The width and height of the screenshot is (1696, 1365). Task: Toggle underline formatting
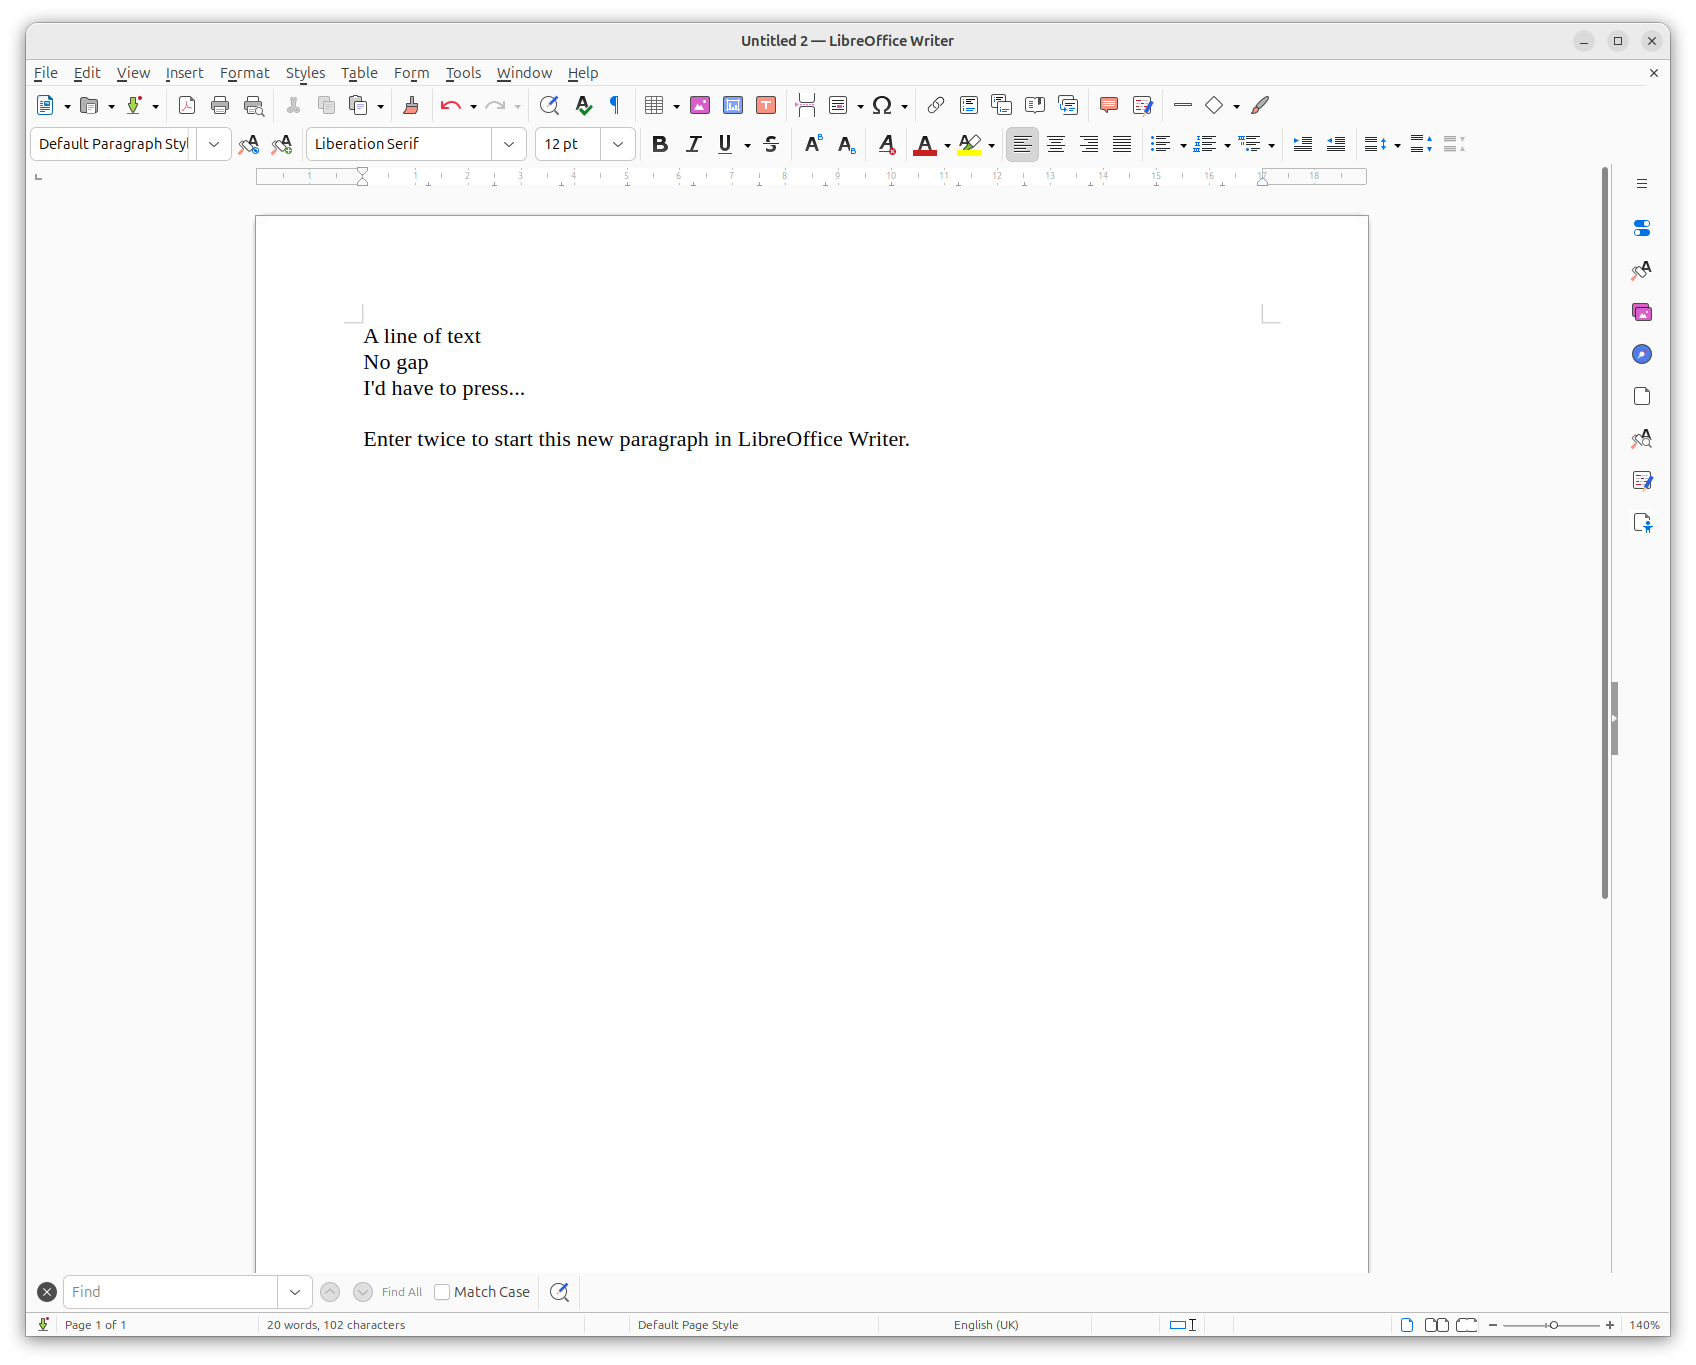725,144
